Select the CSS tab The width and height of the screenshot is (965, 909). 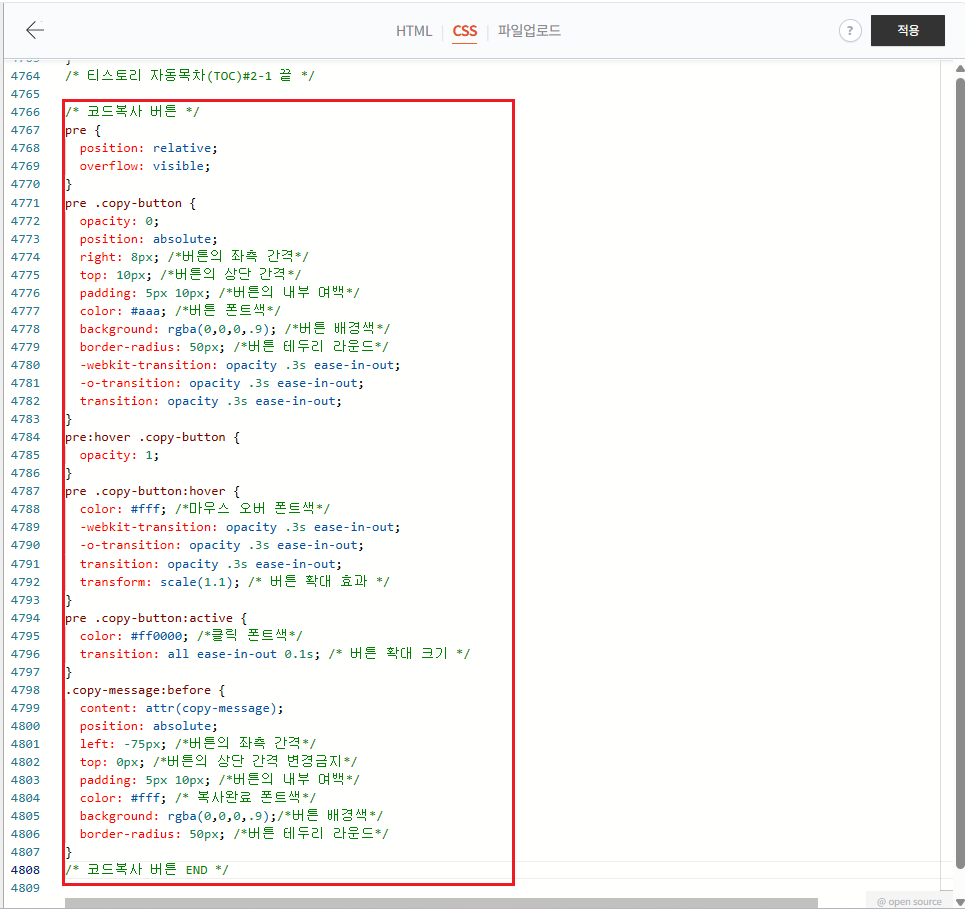465,31
